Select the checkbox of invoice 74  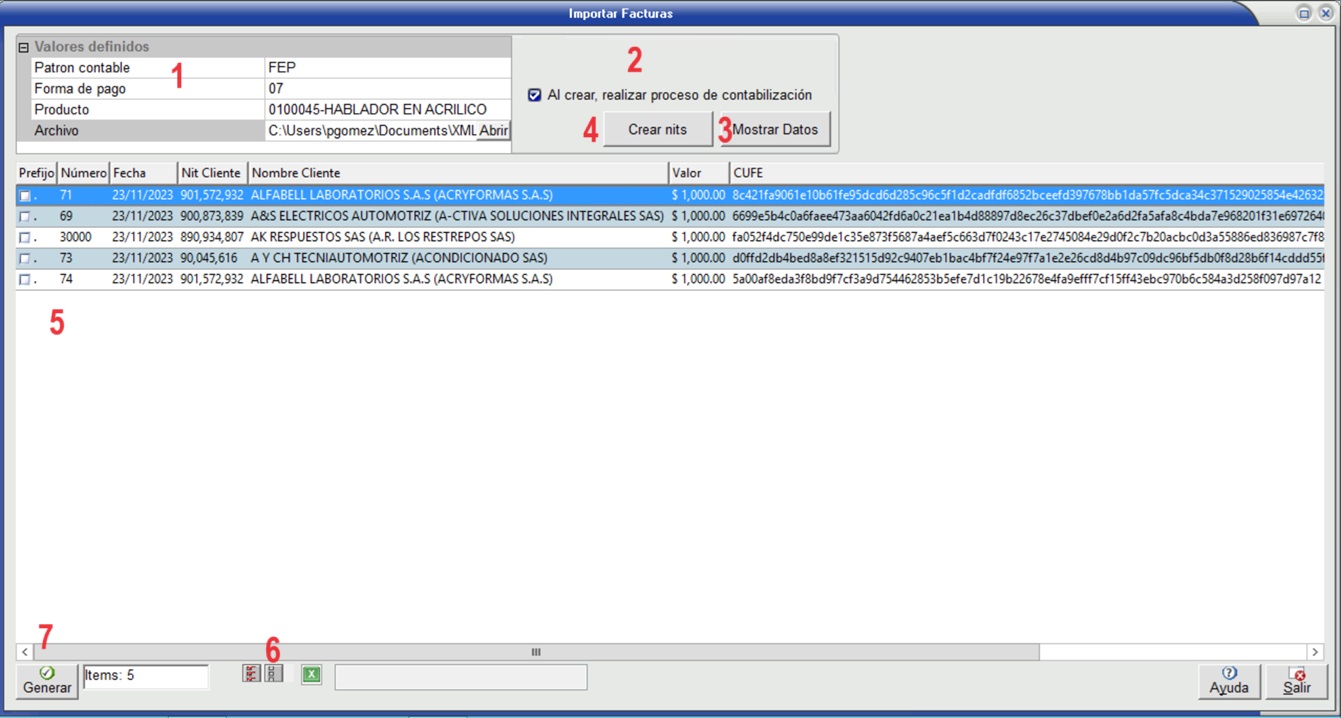(25, 280)
